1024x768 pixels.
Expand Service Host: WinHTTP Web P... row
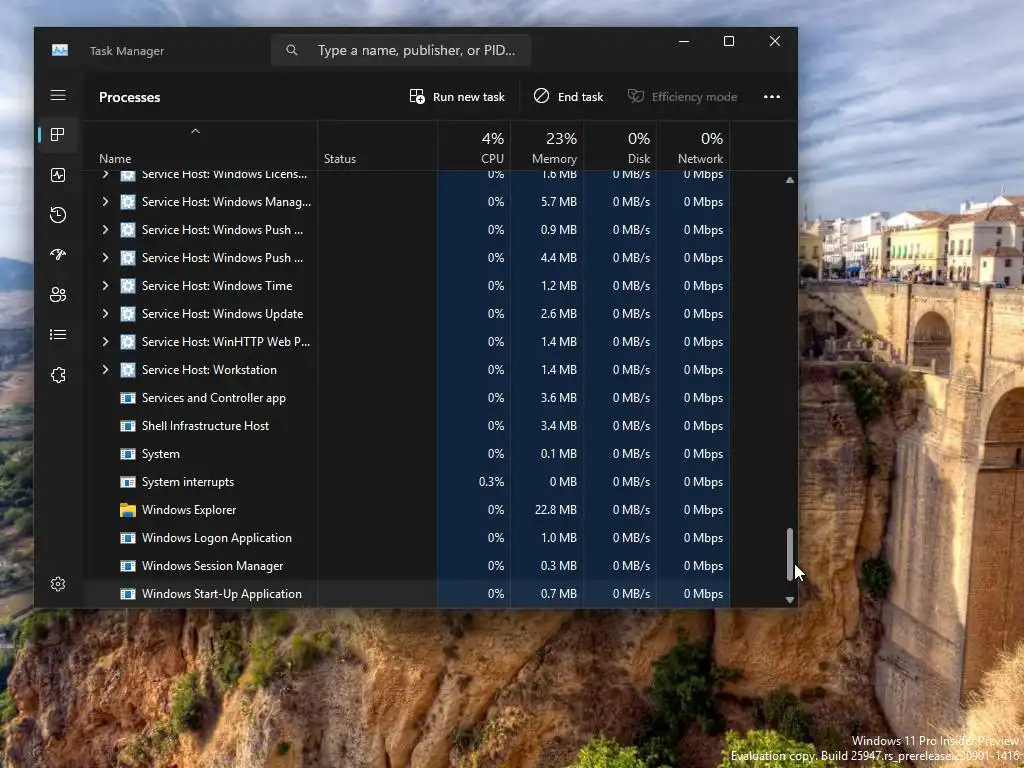105,342
